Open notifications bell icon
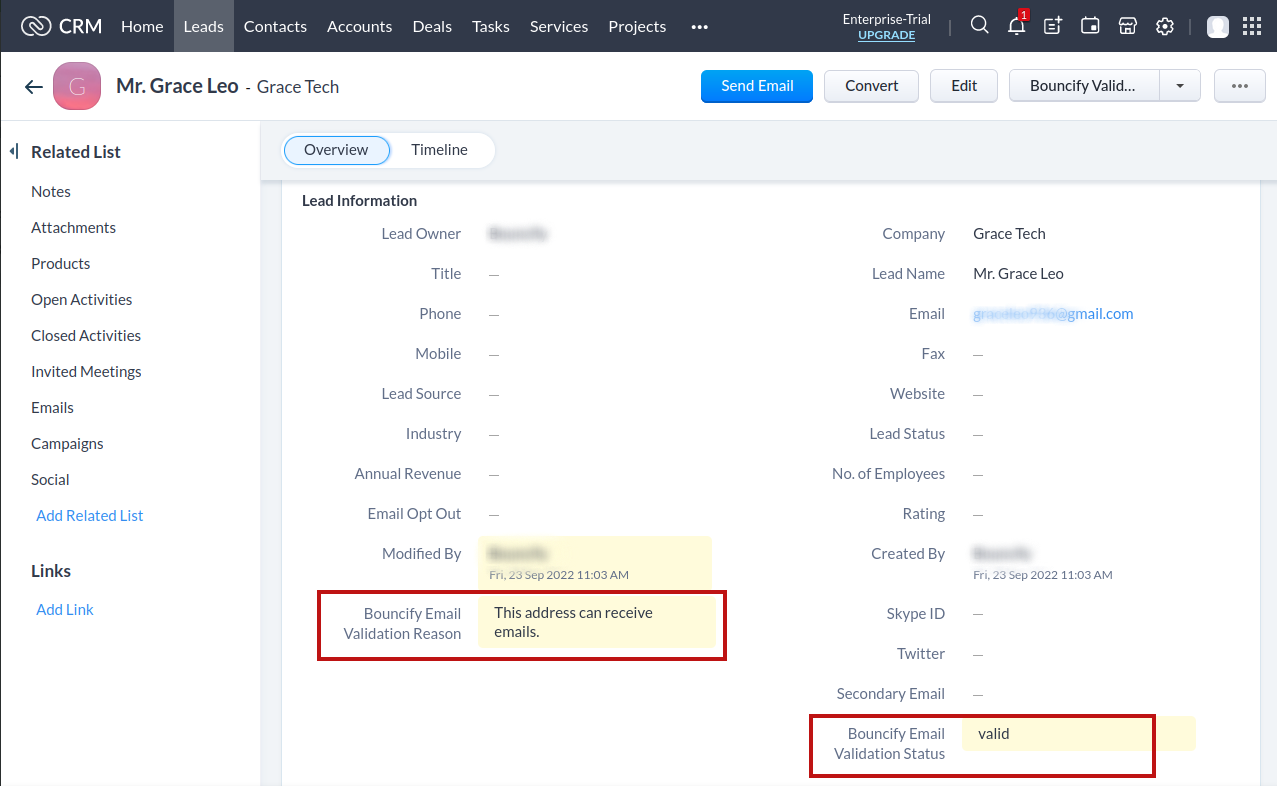The height and width of the screenshot is (786, 1277). [1017, 25]
